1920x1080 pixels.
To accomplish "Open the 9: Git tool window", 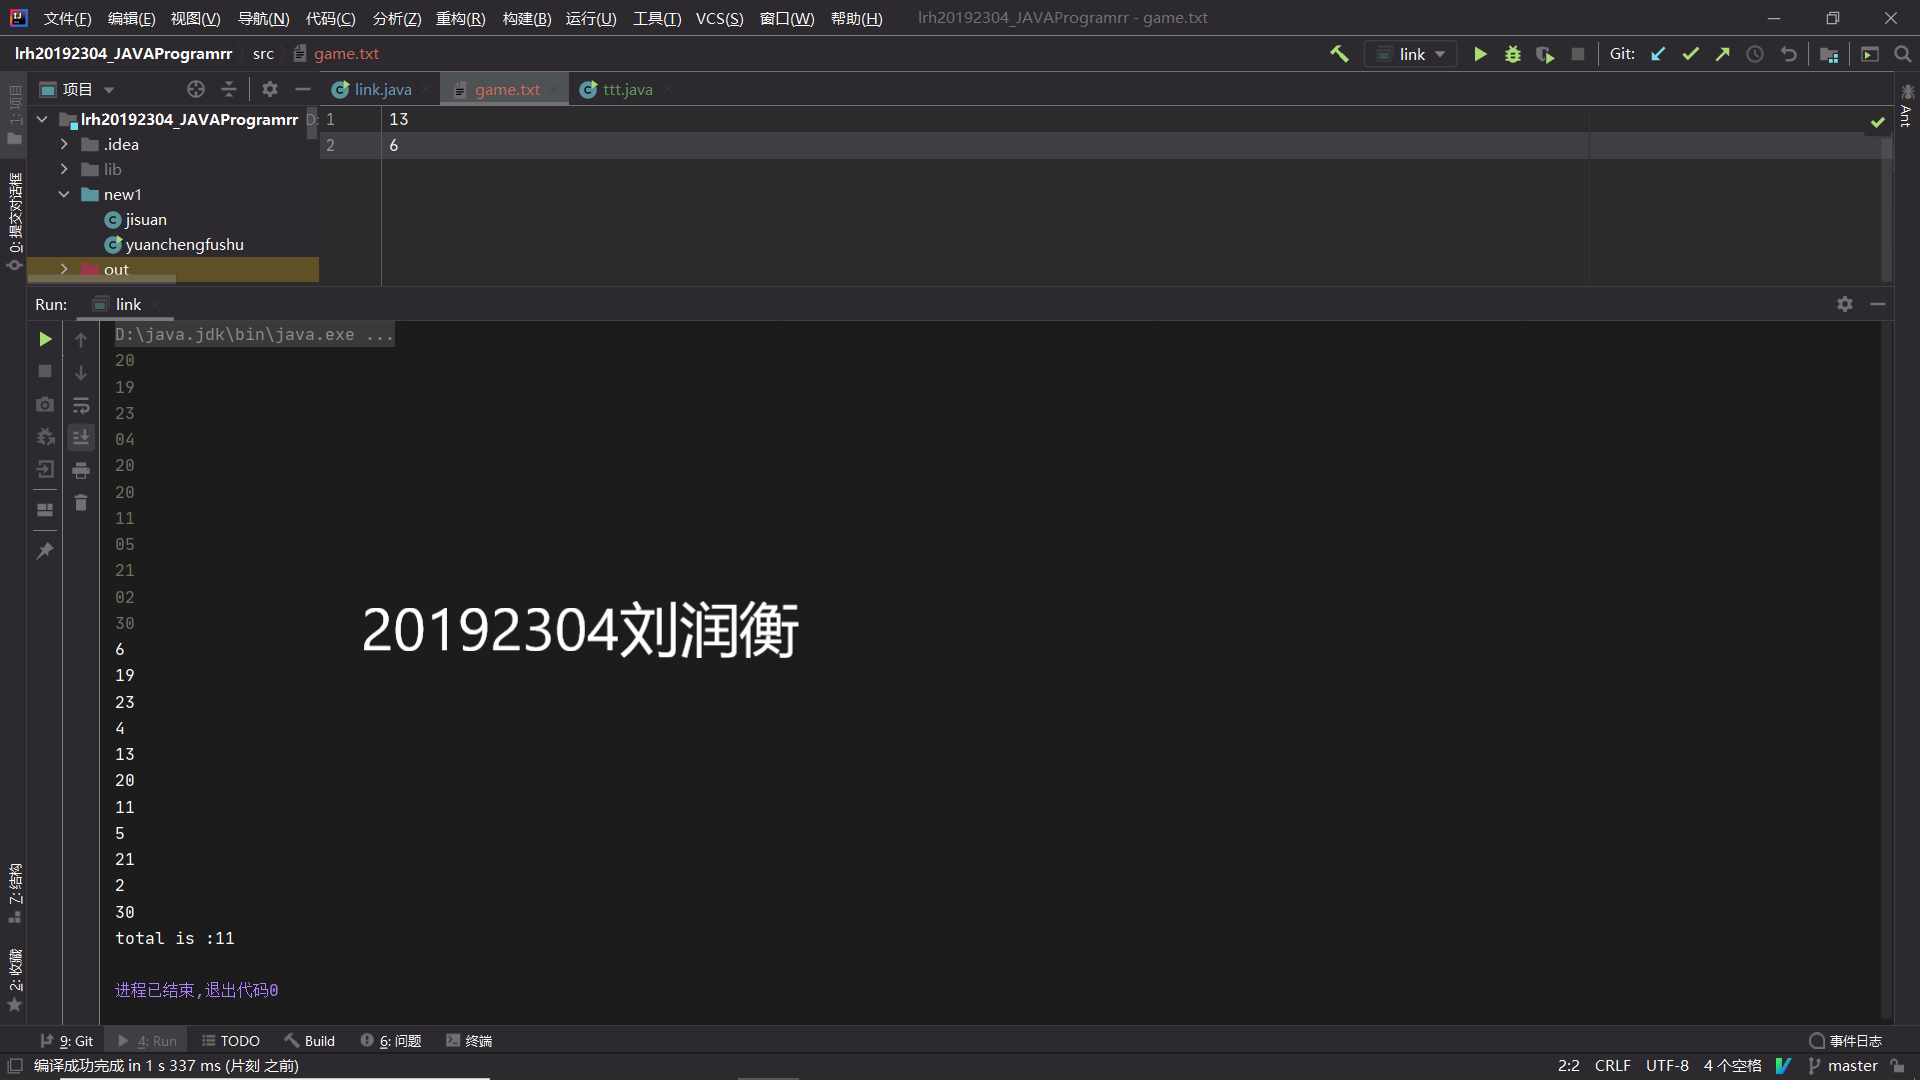I will pyautogui.click(x=66, y=1040).
